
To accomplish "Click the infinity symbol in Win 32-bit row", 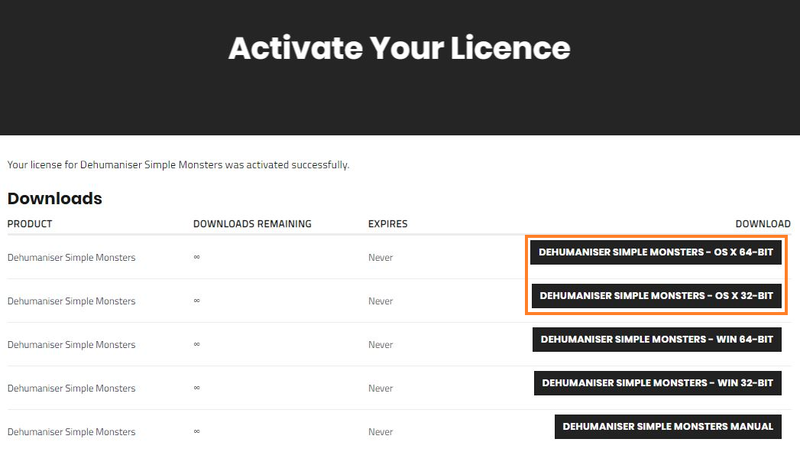I will (197, 388).
